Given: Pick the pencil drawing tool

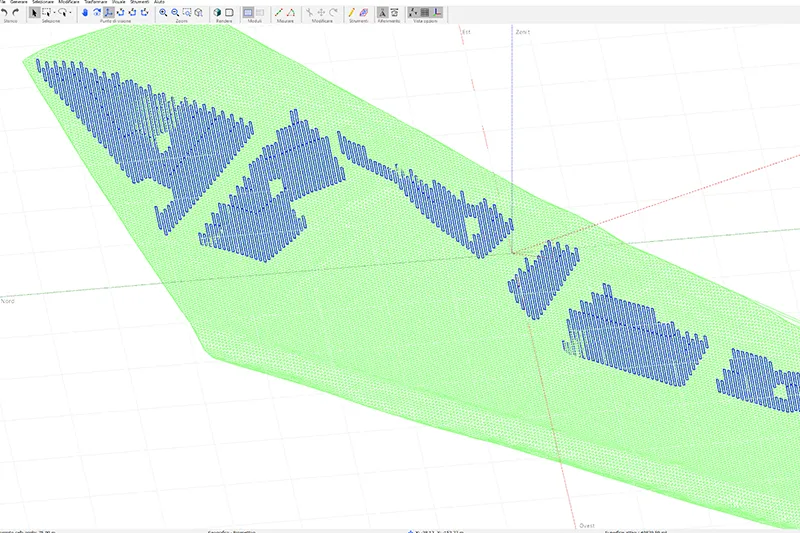Looking at the screenshot, I should pyautogui.click(x=351, y=12).
